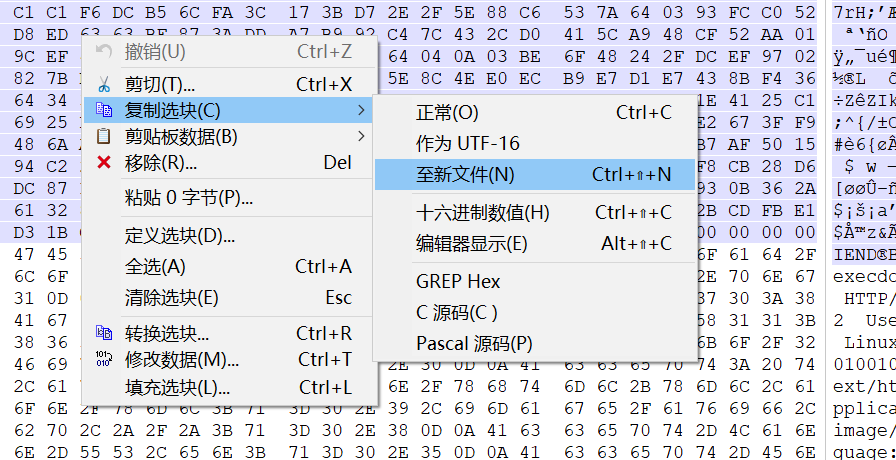Click the red X Remove icon
Screen dimensions: 896x460
click(103, 162)
